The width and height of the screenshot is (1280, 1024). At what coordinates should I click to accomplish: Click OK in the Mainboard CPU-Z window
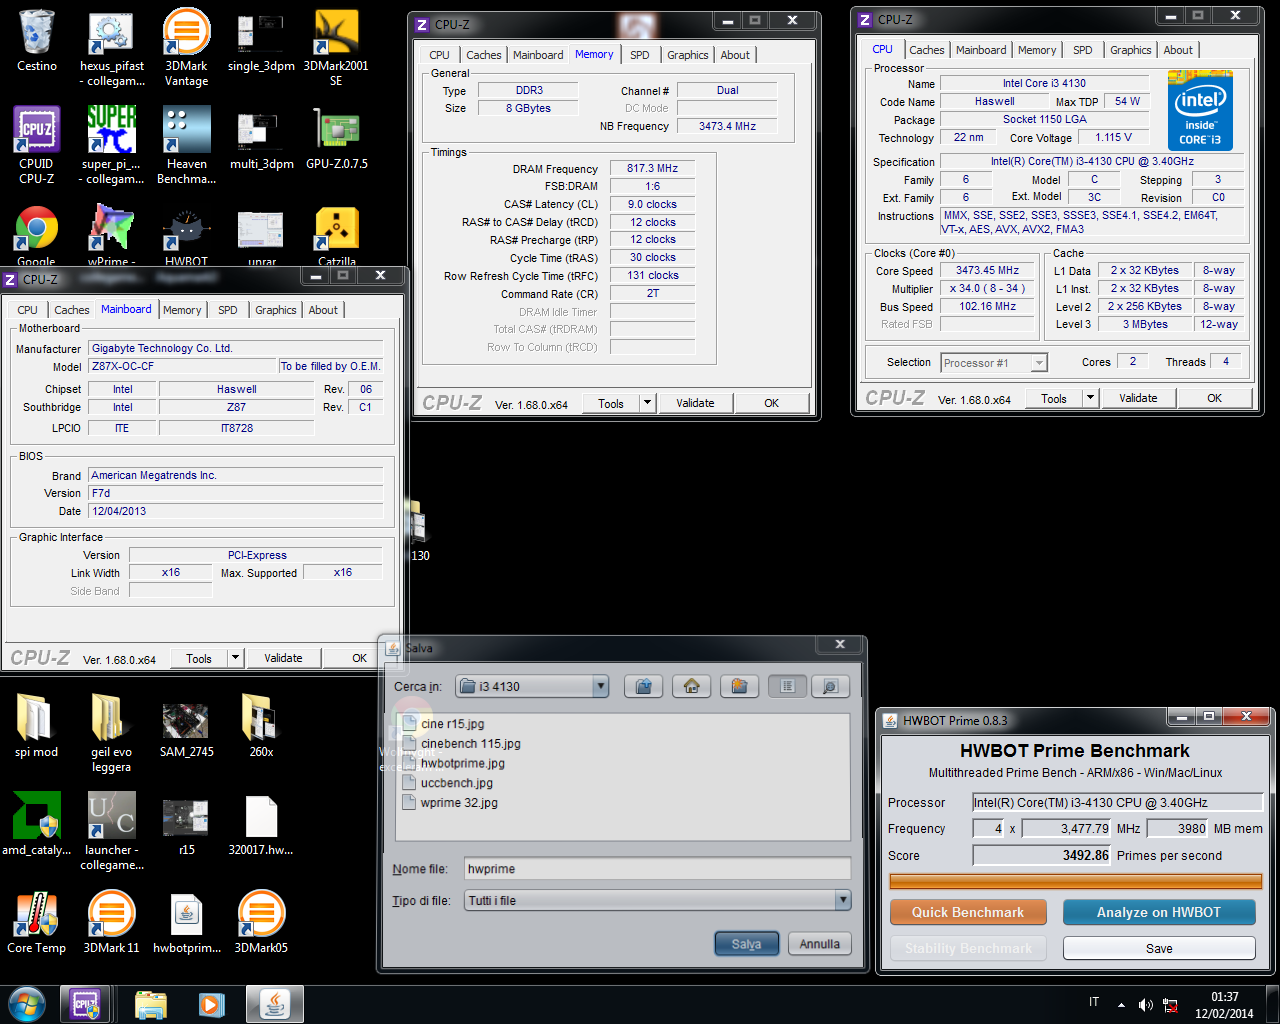[x=360, y=658]
